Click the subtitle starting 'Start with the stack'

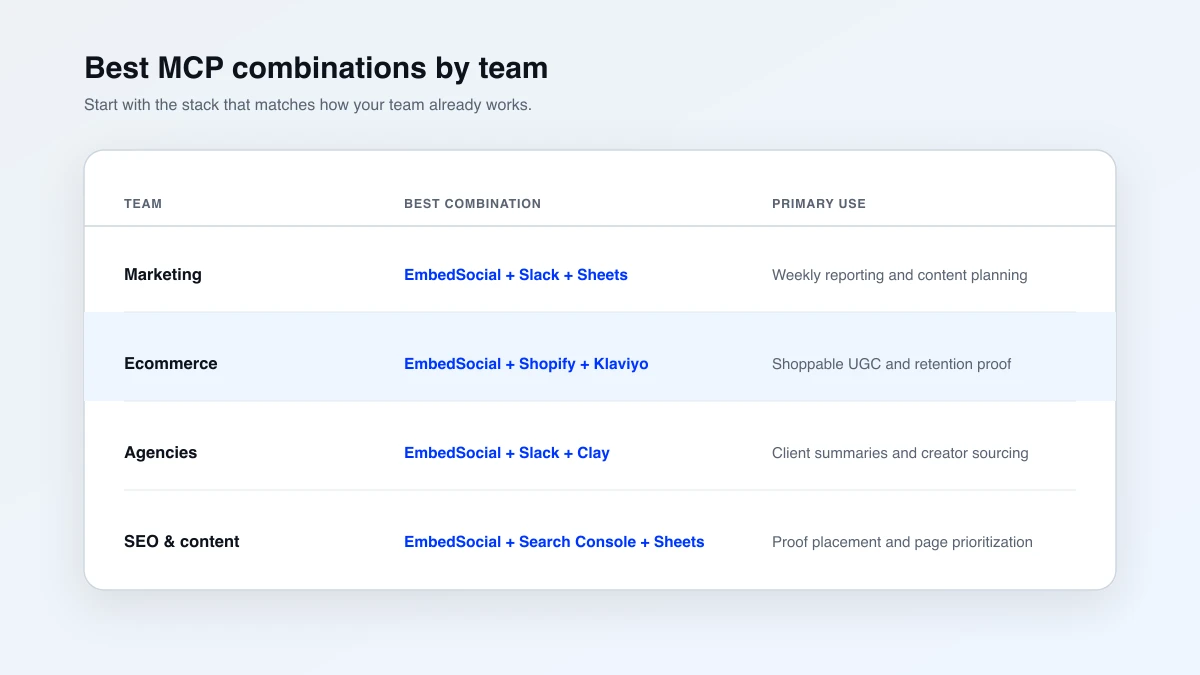click(x=308, y=105)
